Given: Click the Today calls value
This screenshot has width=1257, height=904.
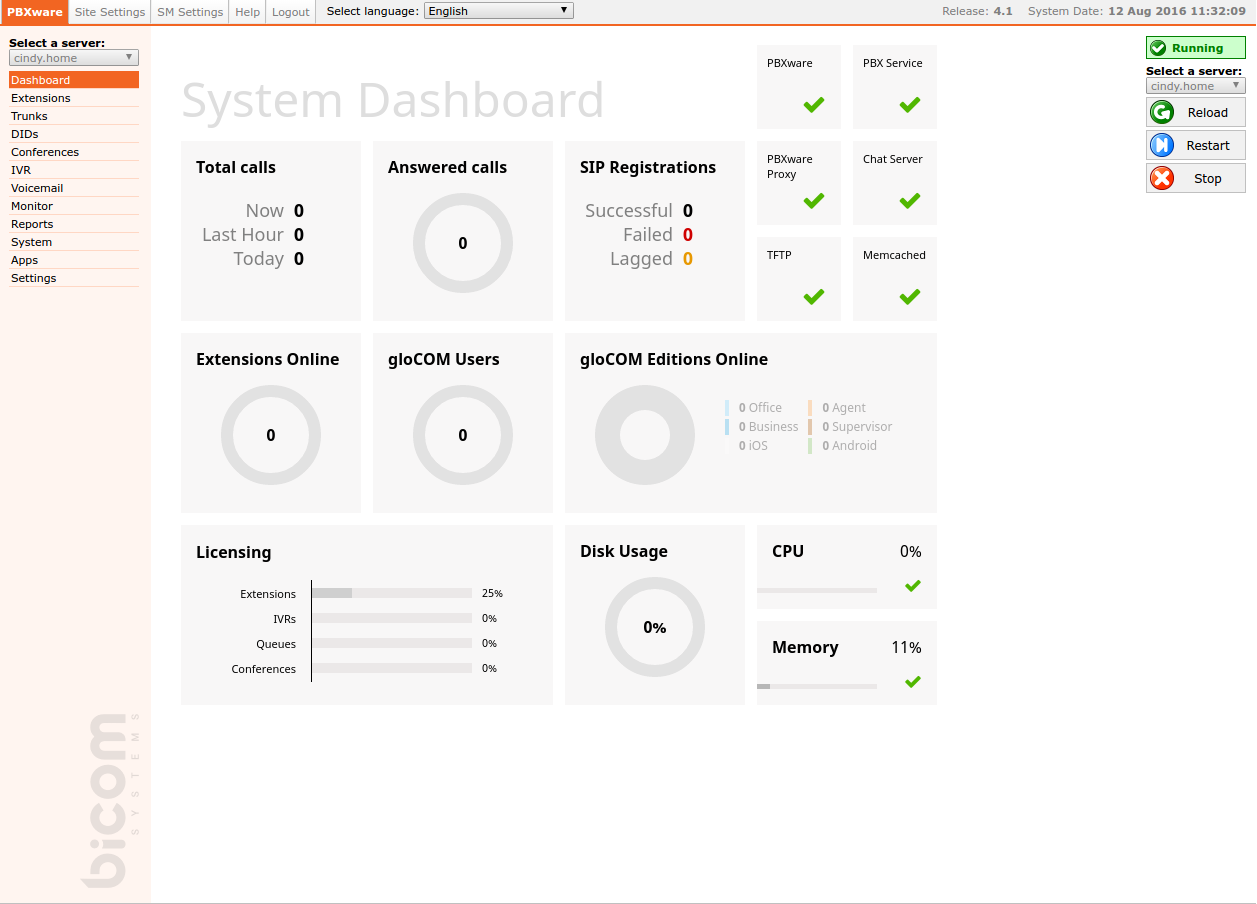Looking at the screenshot, I should point(299,259).
